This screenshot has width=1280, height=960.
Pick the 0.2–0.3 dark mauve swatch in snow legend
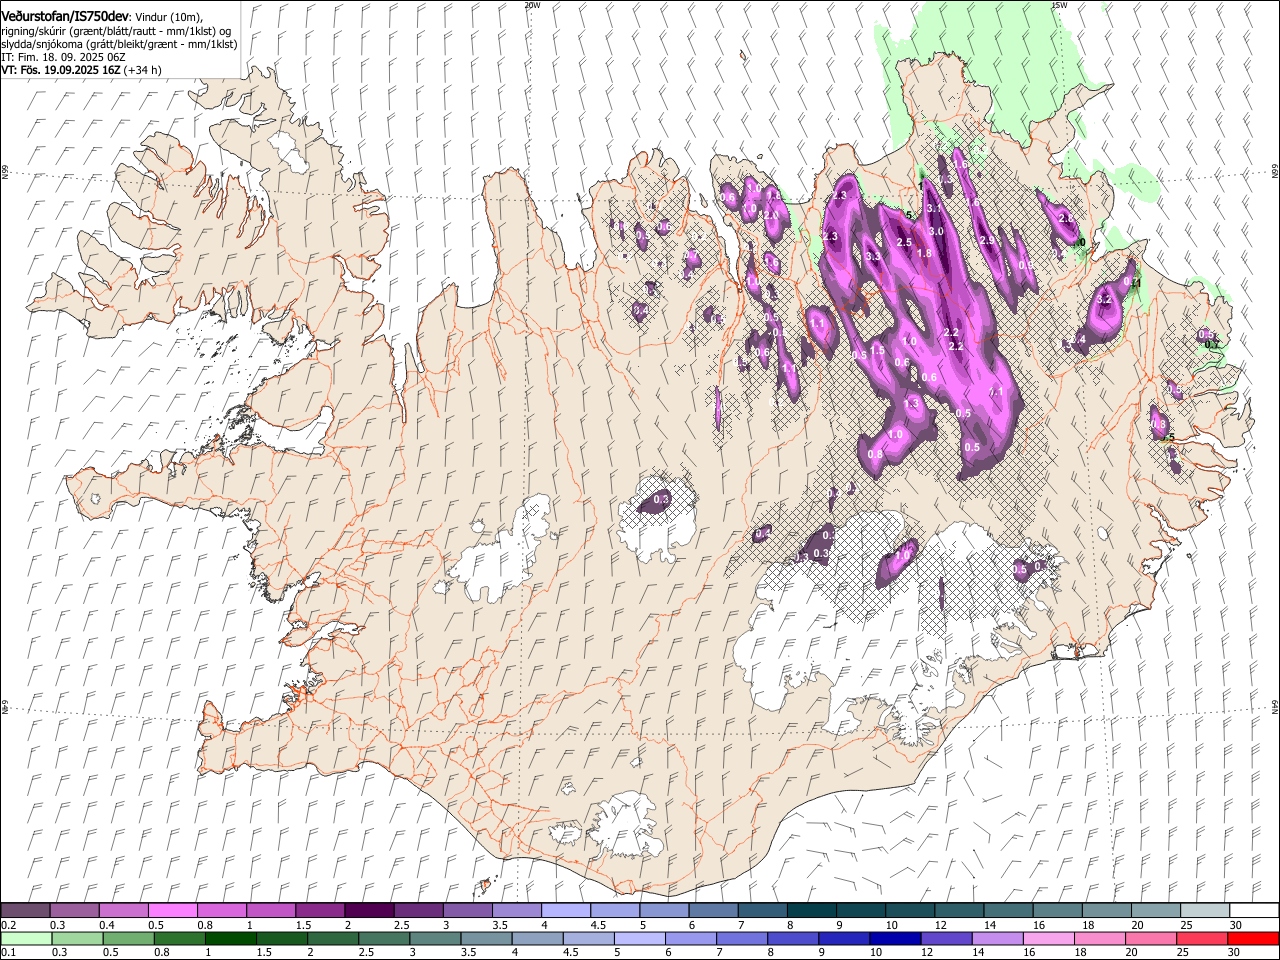click(25, 911)
